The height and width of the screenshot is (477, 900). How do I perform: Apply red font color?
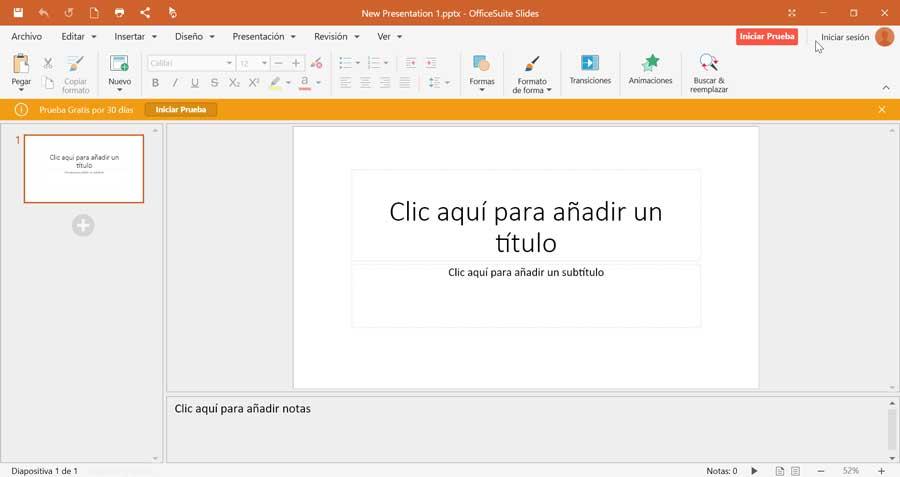point(305,83)
